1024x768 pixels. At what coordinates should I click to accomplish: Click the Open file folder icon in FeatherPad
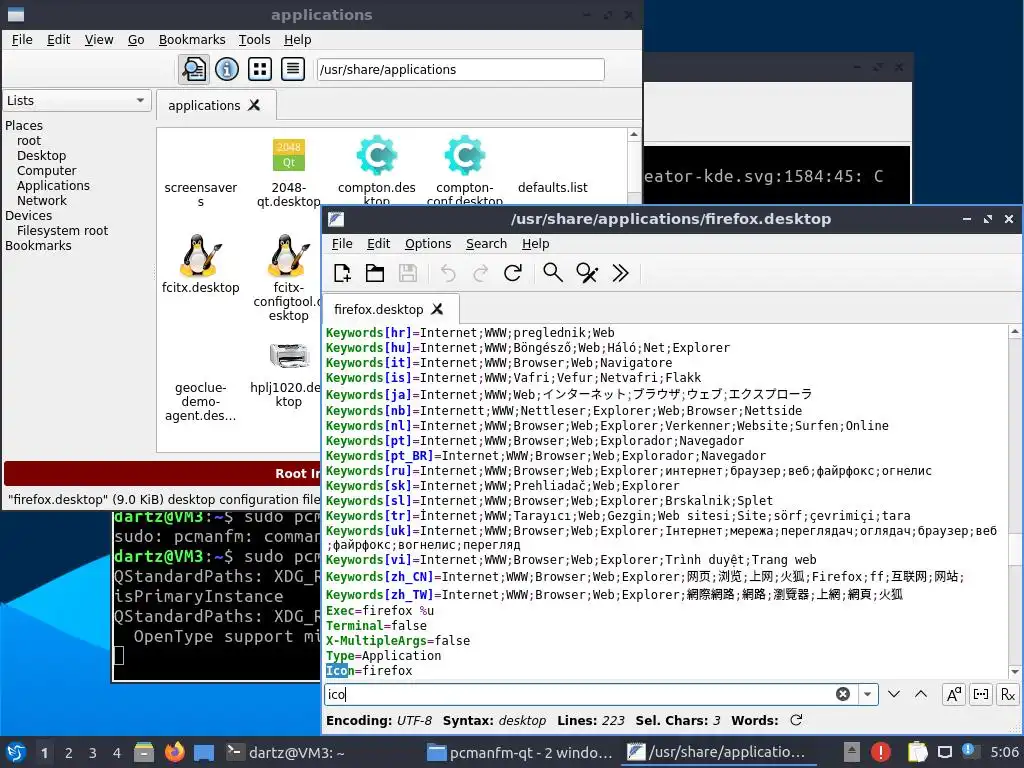click(375, 273)
